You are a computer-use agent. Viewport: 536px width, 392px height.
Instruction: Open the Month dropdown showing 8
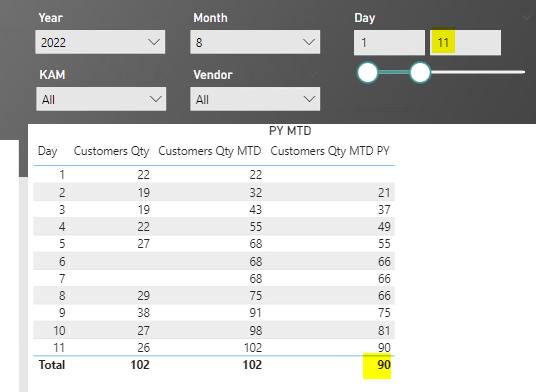point(255,42)
